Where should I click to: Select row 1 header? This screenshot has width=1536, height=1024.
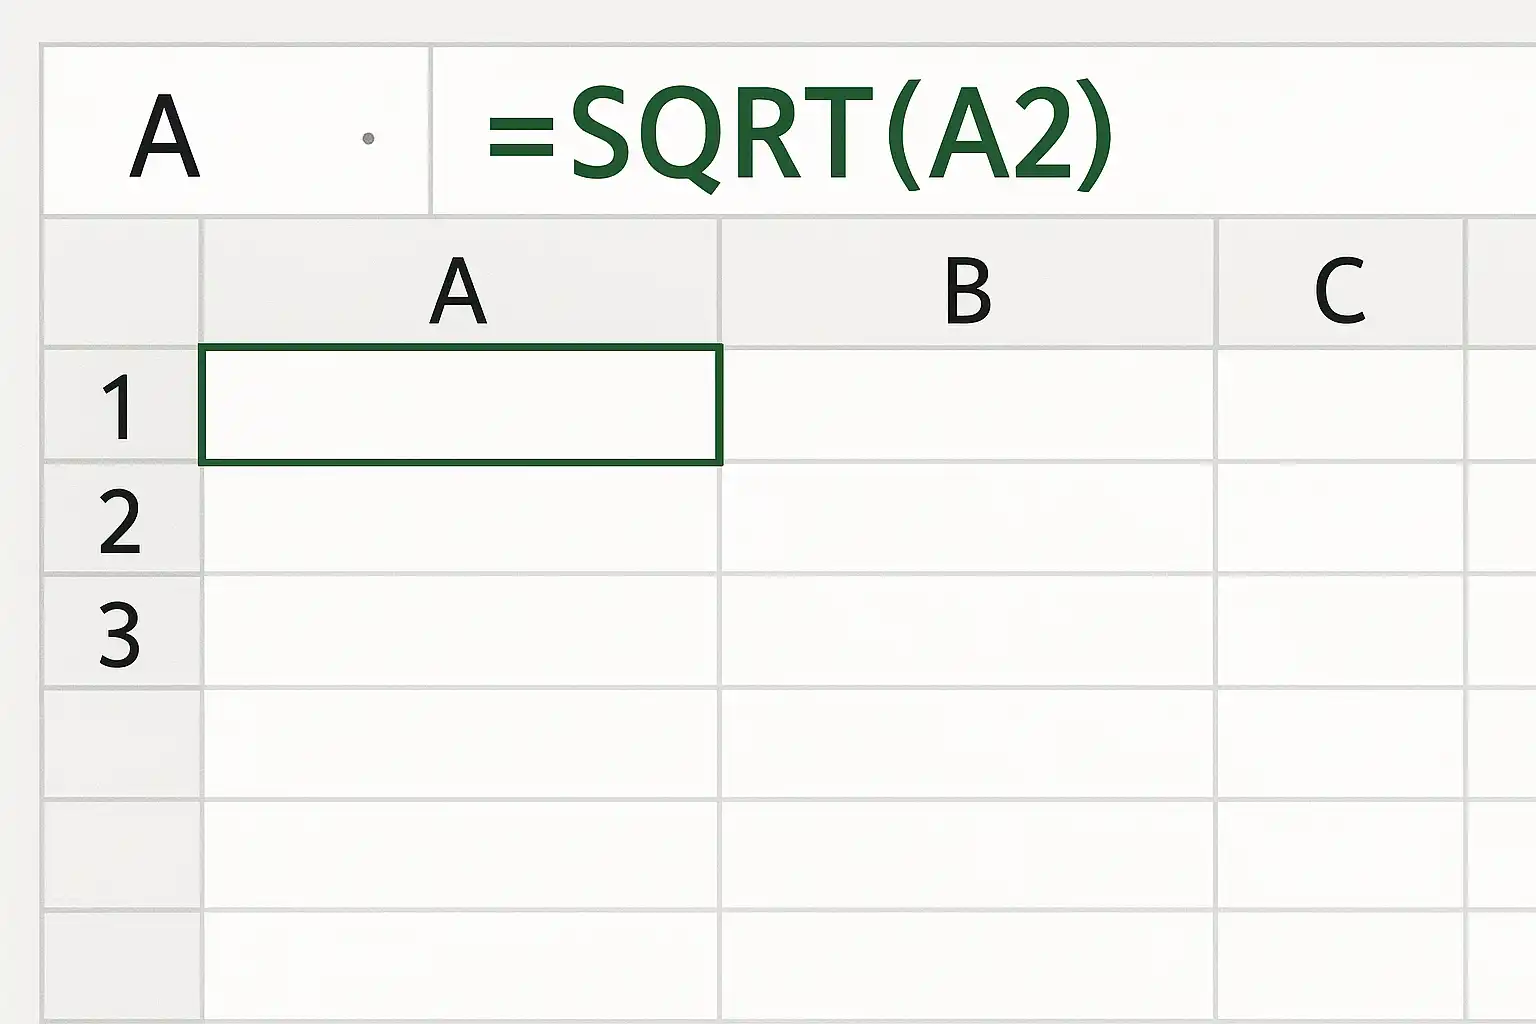click(x=122, y=405)
